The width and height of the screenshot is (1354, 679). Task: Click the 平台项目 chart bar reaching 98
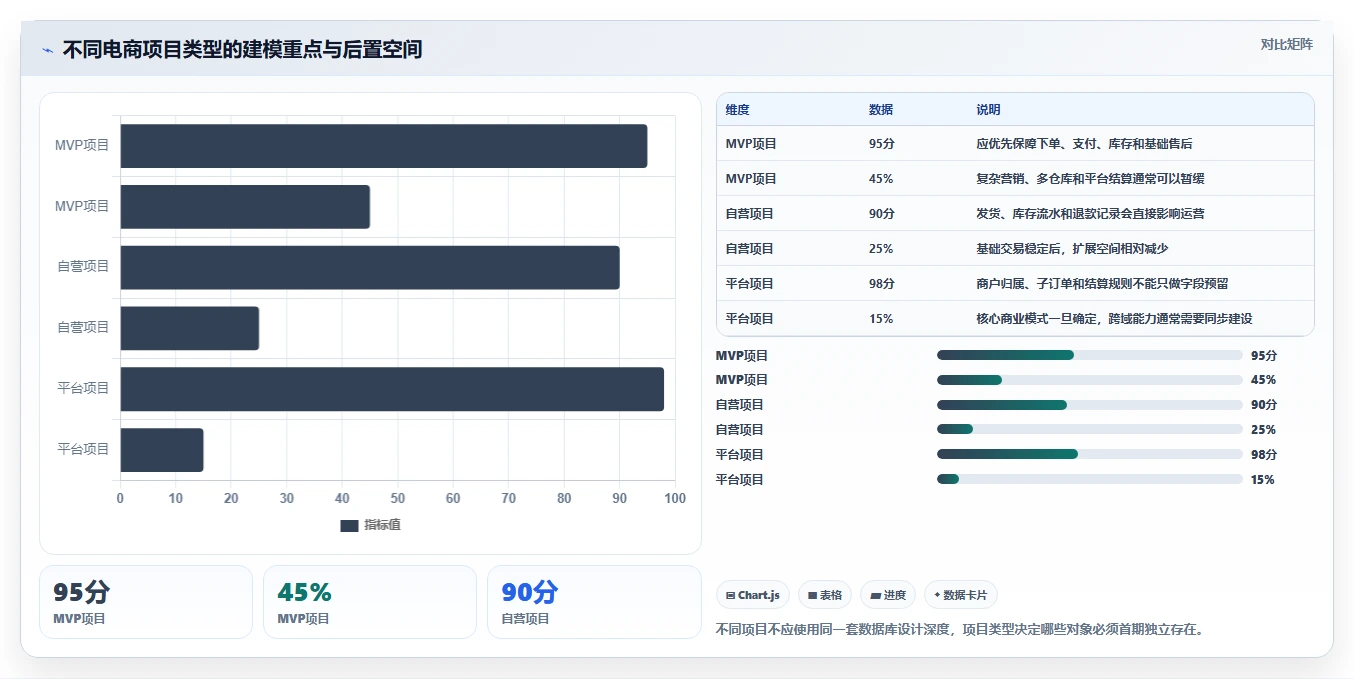(x=392, y=389)
